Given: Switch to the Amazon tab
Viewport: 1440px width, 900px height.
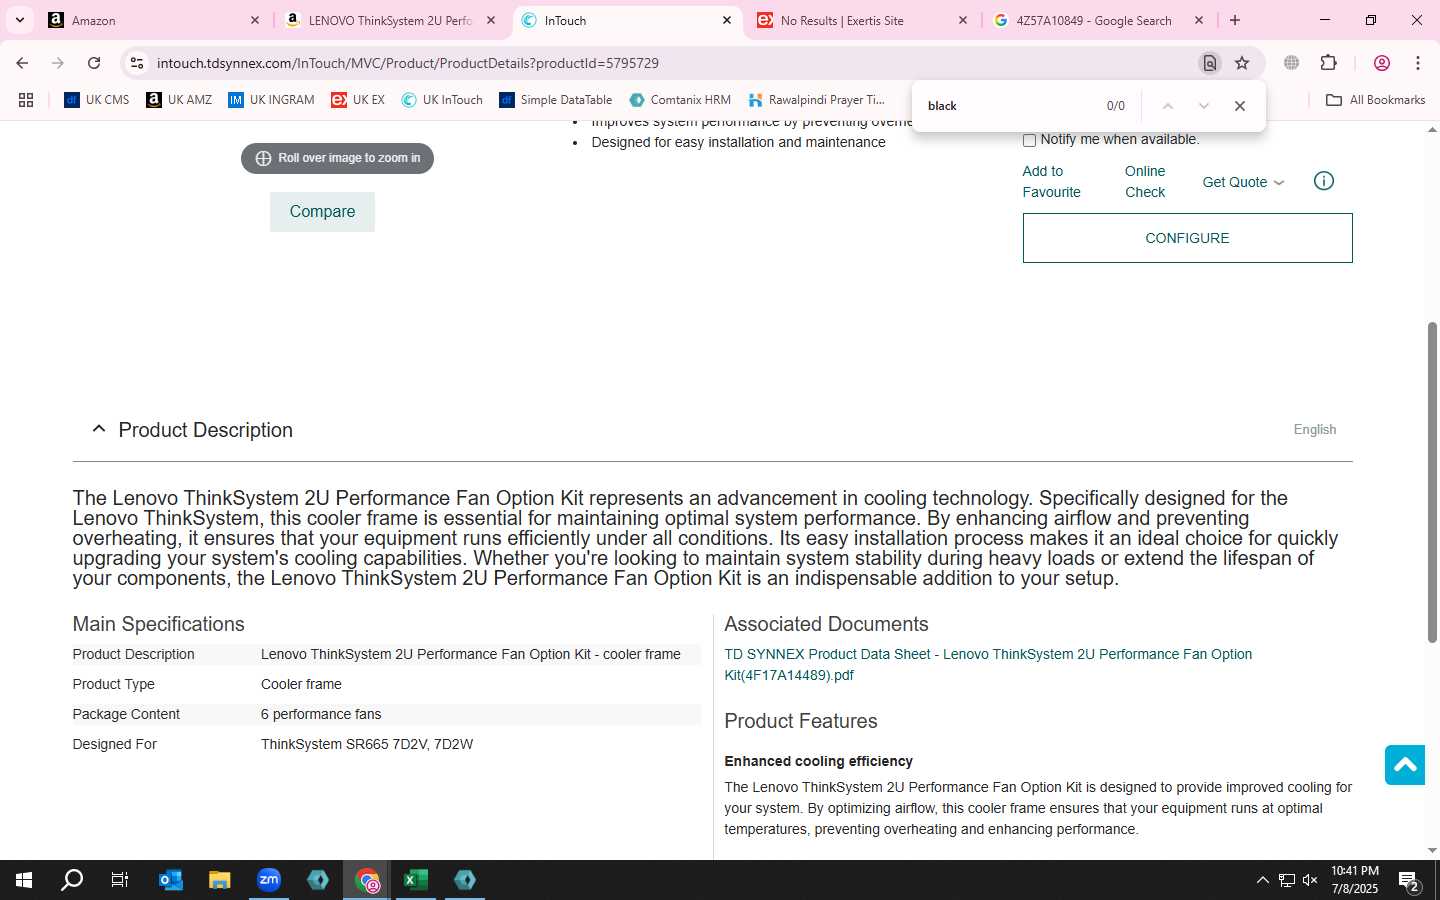Looking at the screenshot, I should click(x=154, y=20).
